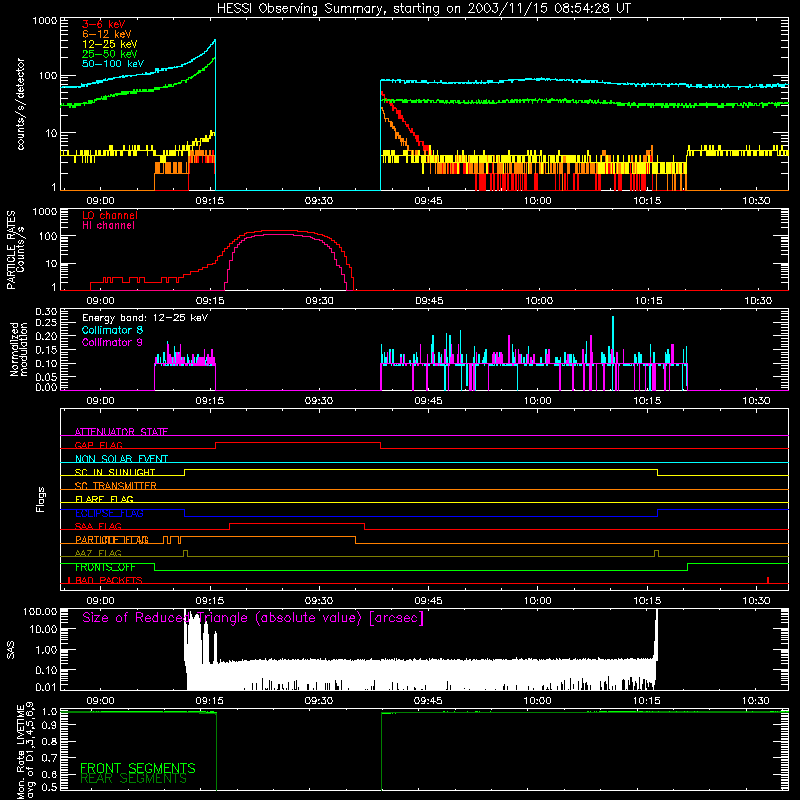Image resolution: width=800 pixels, height=800 pixels.
Task: Click the Normalized modulation axis label
Action: (x=19, y=349)
